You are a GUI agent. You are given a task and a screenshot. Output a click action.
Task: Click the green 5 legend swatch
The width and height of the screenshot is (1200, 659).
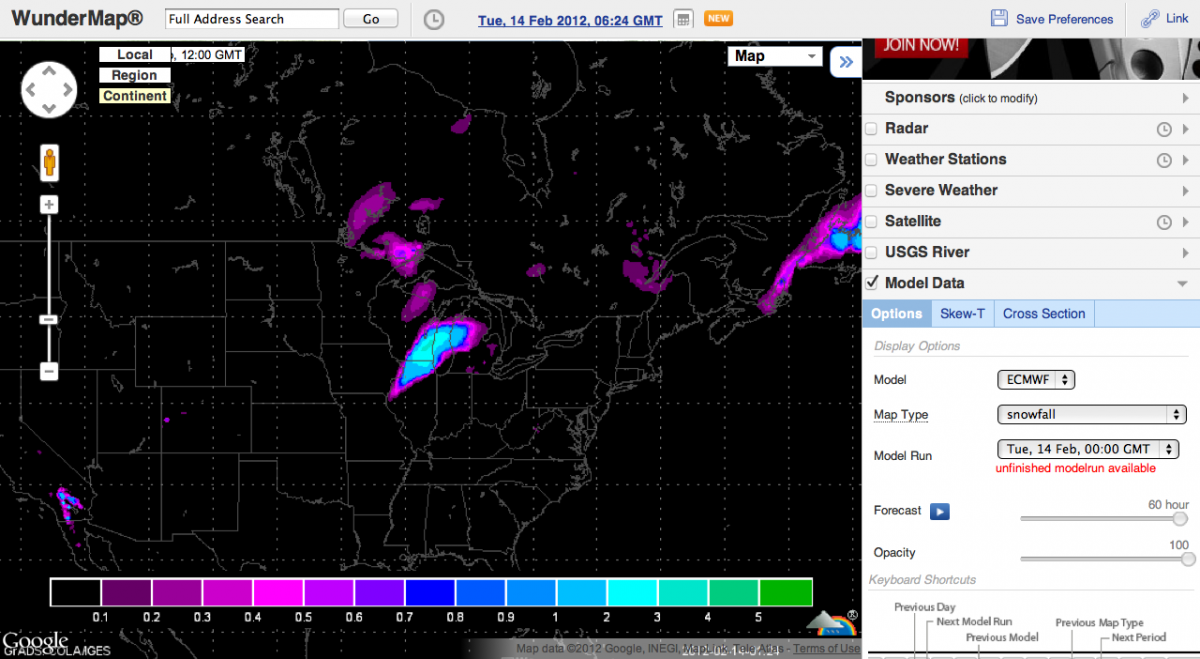[x=786, y=592]
